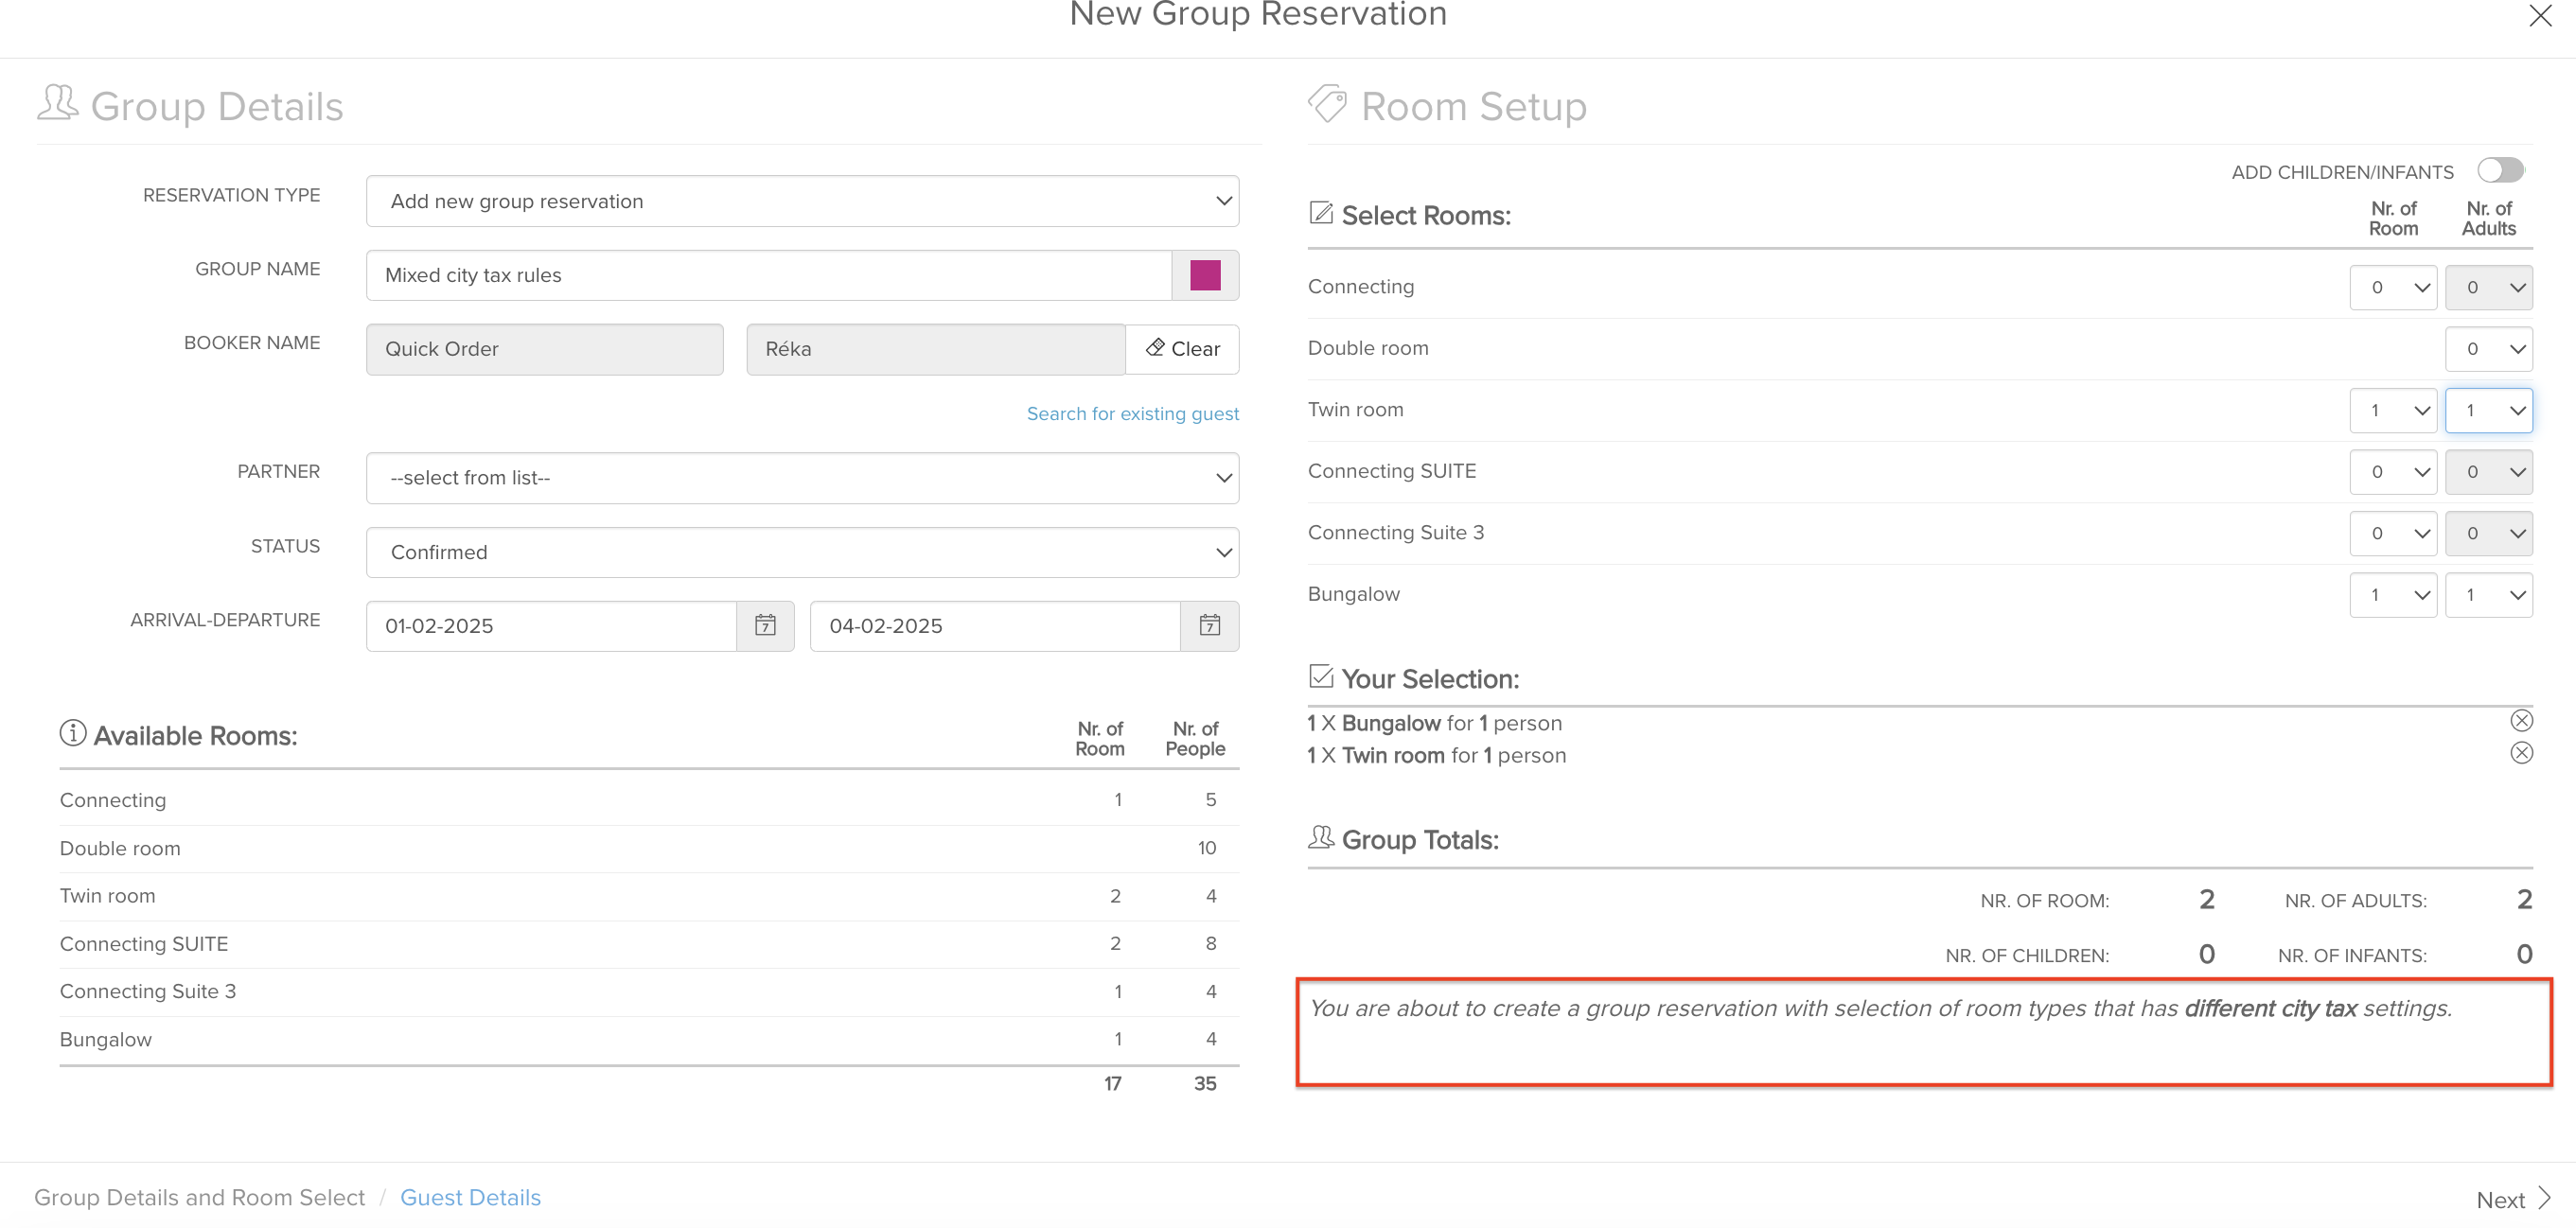The height and width of the screenshot is (1228, 2576).
Task: Click Bungalow in Available Rooms list
Action: pos(649,1039)
